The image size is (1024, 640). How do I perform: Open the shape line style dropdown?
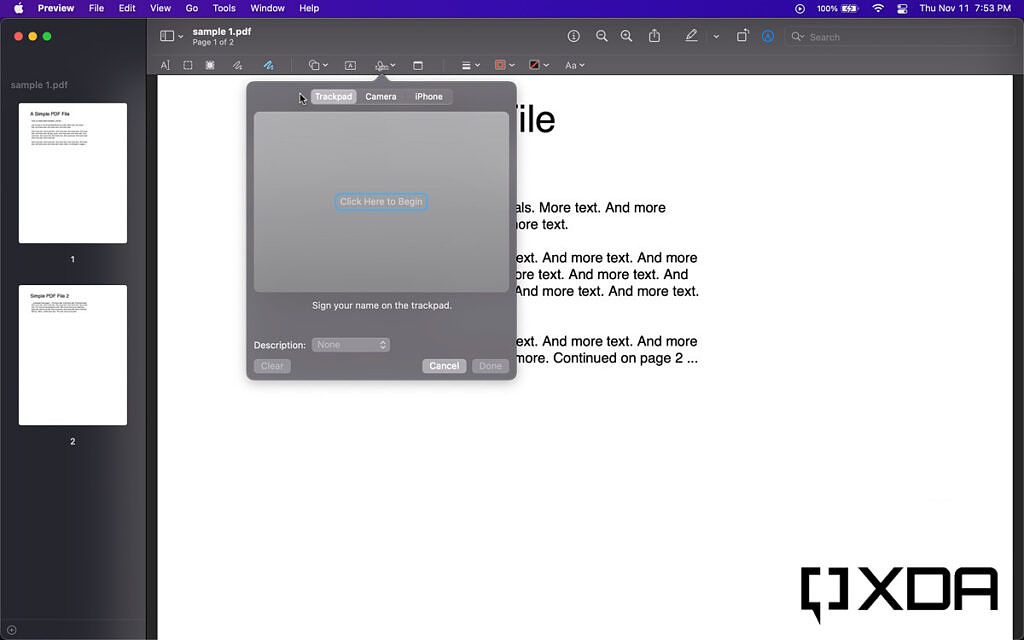click(x=469, y=65)
